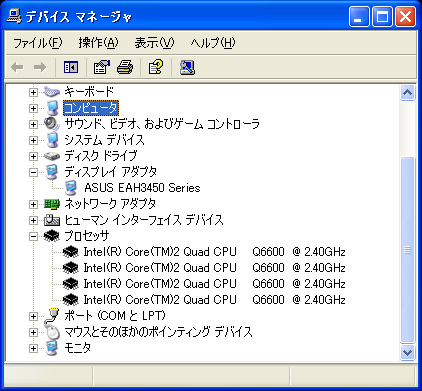Expand the コンピュータ node
Screen dimensions: 422x391
click(33, 108)
